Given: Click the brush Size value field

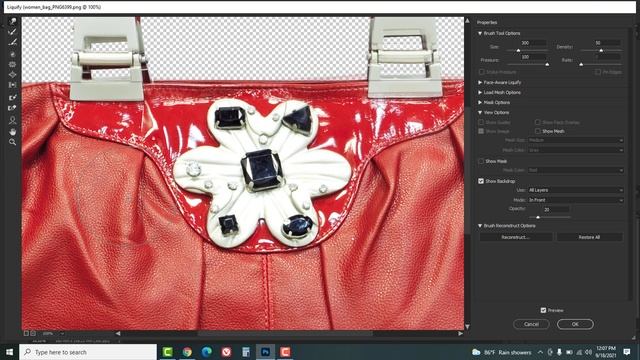Looking at the screenshot, I should (x=533, y=43).
